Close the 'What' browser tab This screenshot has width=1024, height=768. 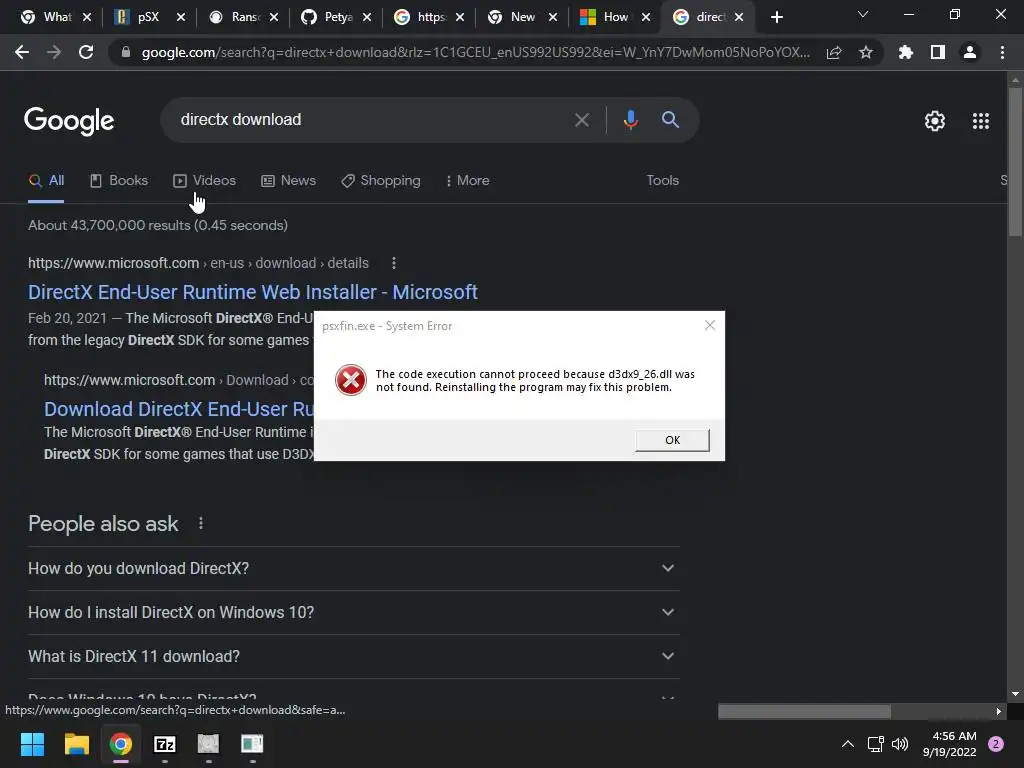coord(87,18)
